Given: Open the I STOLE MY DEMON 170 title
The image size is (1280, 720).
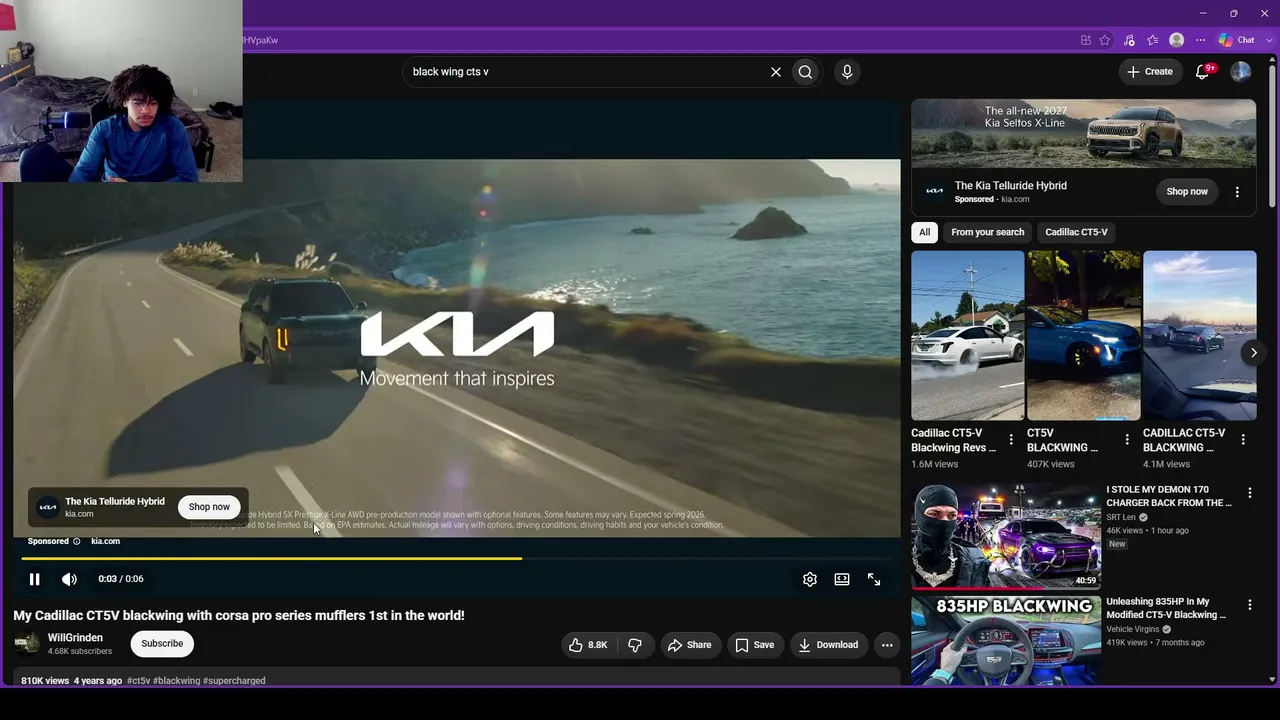Looking at the screenshot, I should coord(1169,497).
